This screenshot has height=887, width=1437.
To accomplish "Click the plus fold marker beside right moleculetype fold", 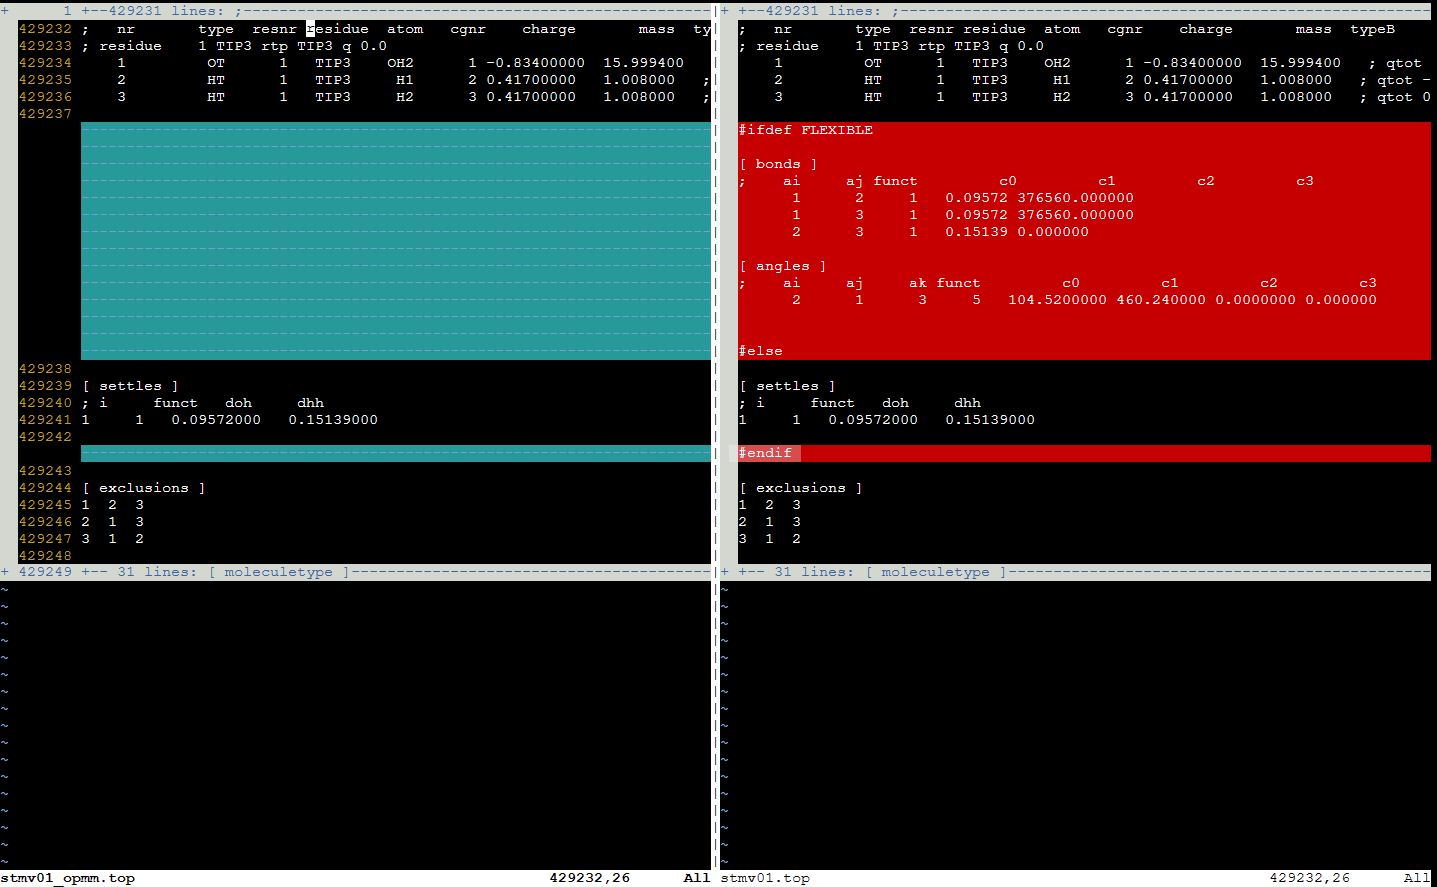I will (722, 571).
